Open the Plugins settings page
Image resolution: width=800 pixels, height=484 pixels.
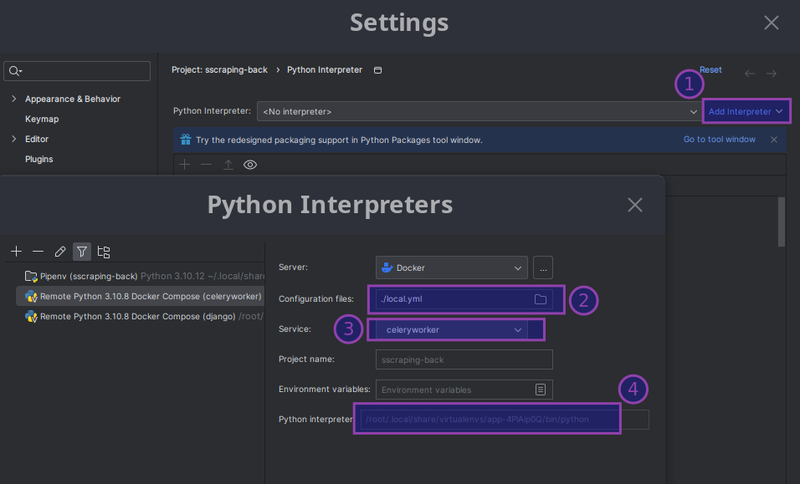point(39,159)
